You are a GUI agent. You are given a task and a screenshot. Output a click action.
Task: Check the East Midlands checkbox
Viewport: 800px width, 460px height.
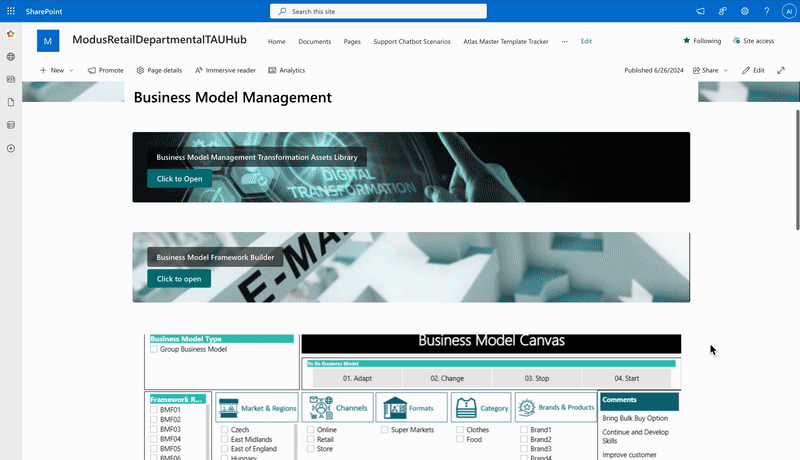224,440
